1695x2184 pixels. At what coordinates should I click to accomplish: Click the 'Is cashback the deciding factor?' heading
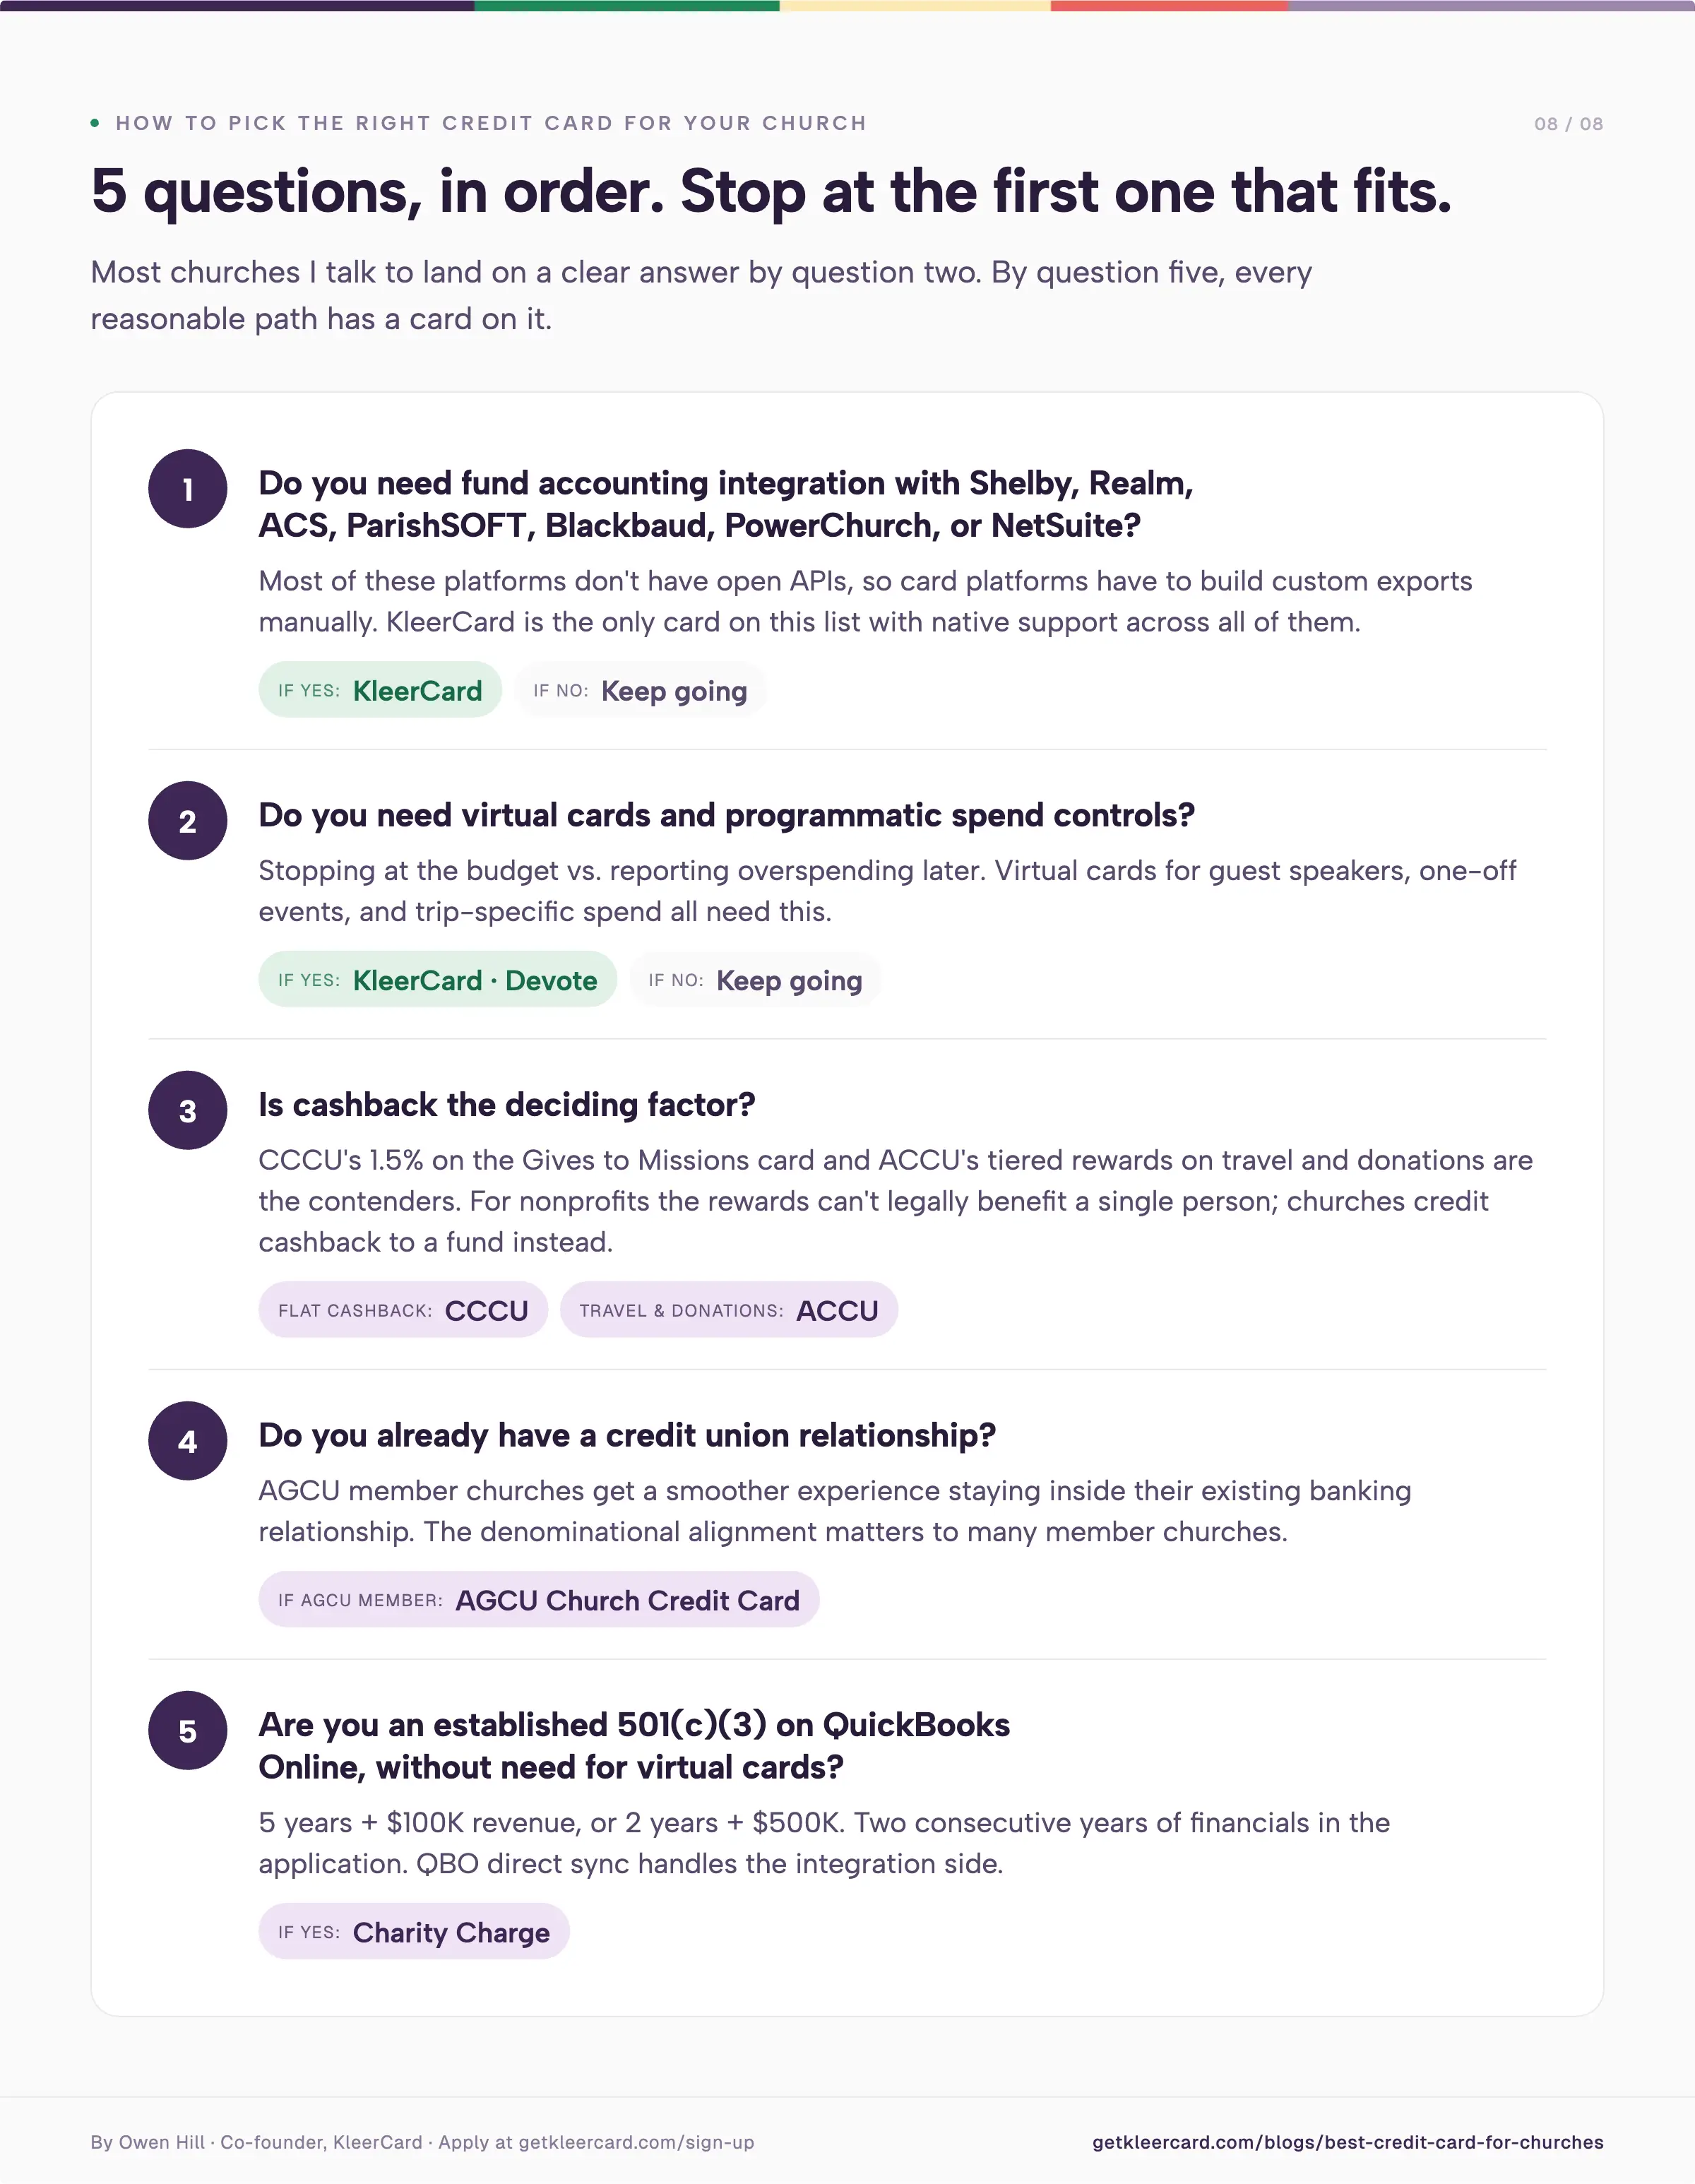click(x=507, y=1105)
